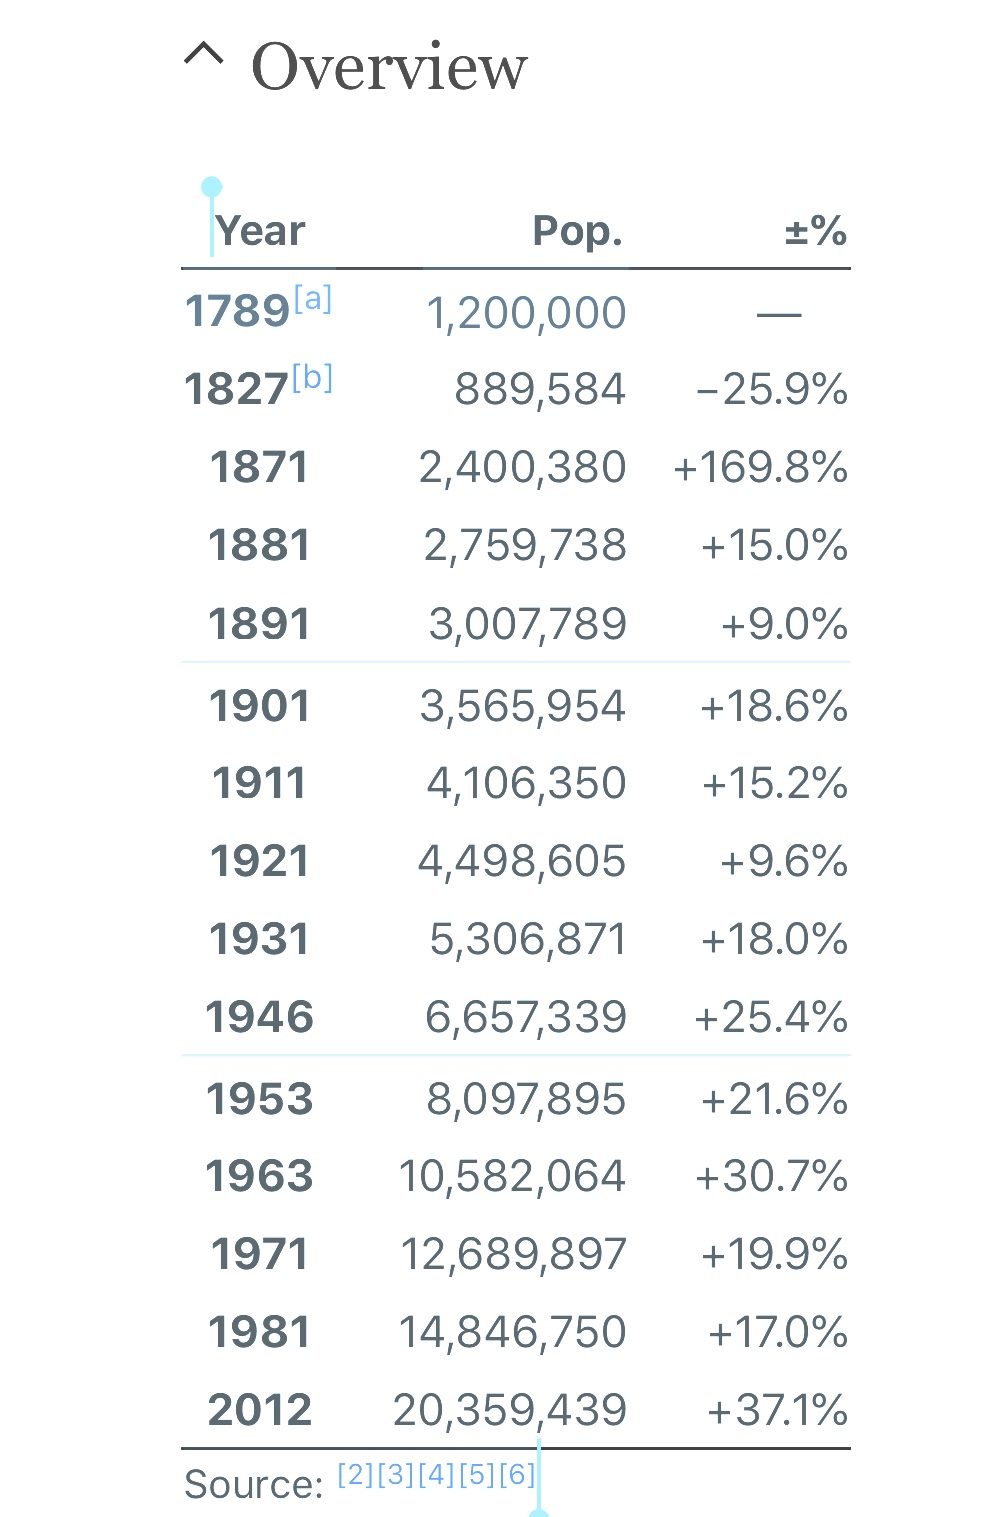This screenshot has width=1003, height=1517.
Task: Click the Pop. column header
Action: click(x=577, y=231)
